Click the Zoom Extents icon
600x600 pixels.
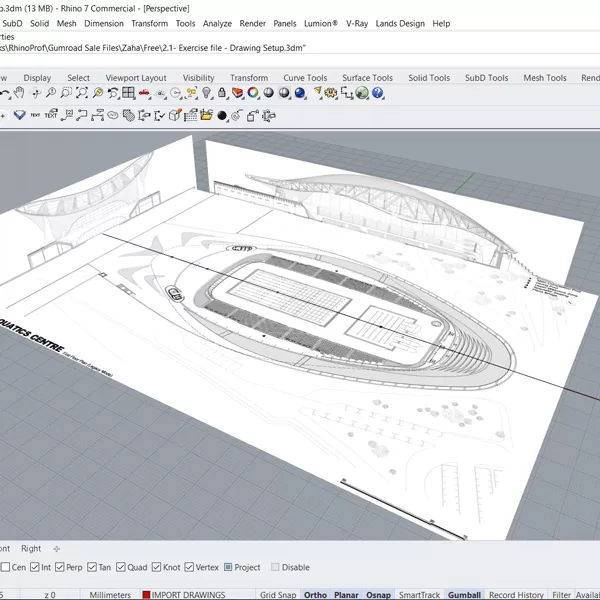point(82,93)
